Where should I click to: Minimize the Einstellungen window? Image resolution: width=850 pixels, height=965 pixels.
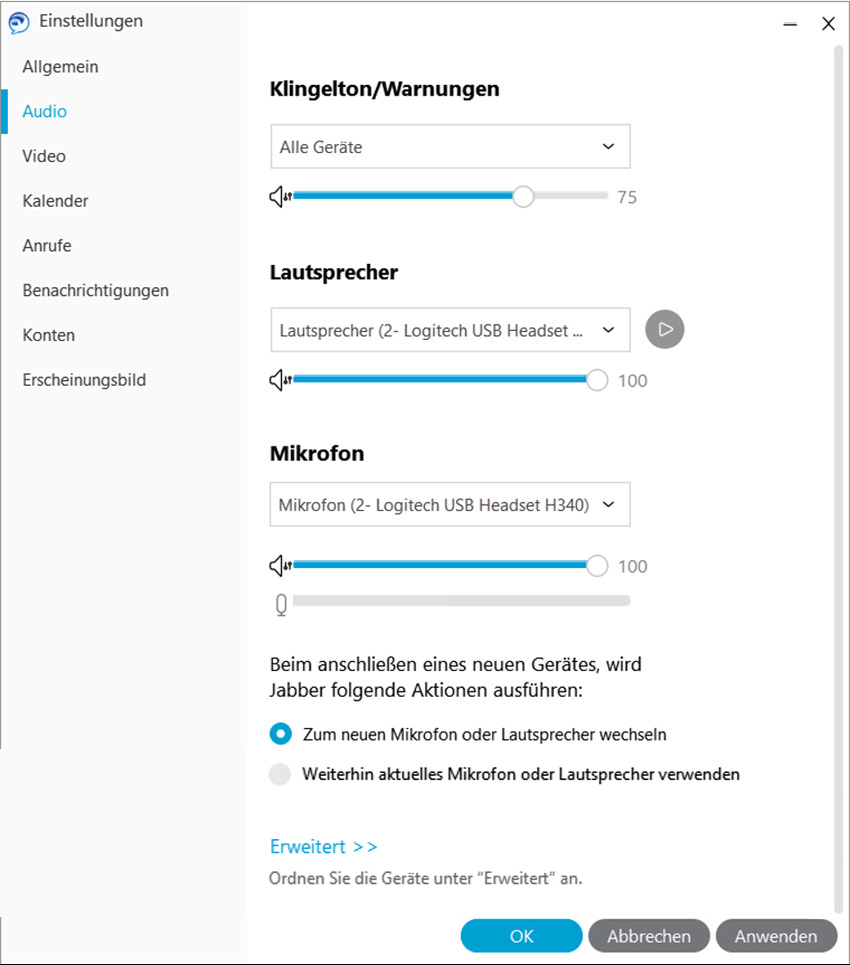pyautogui.click(x=790, y=24)
